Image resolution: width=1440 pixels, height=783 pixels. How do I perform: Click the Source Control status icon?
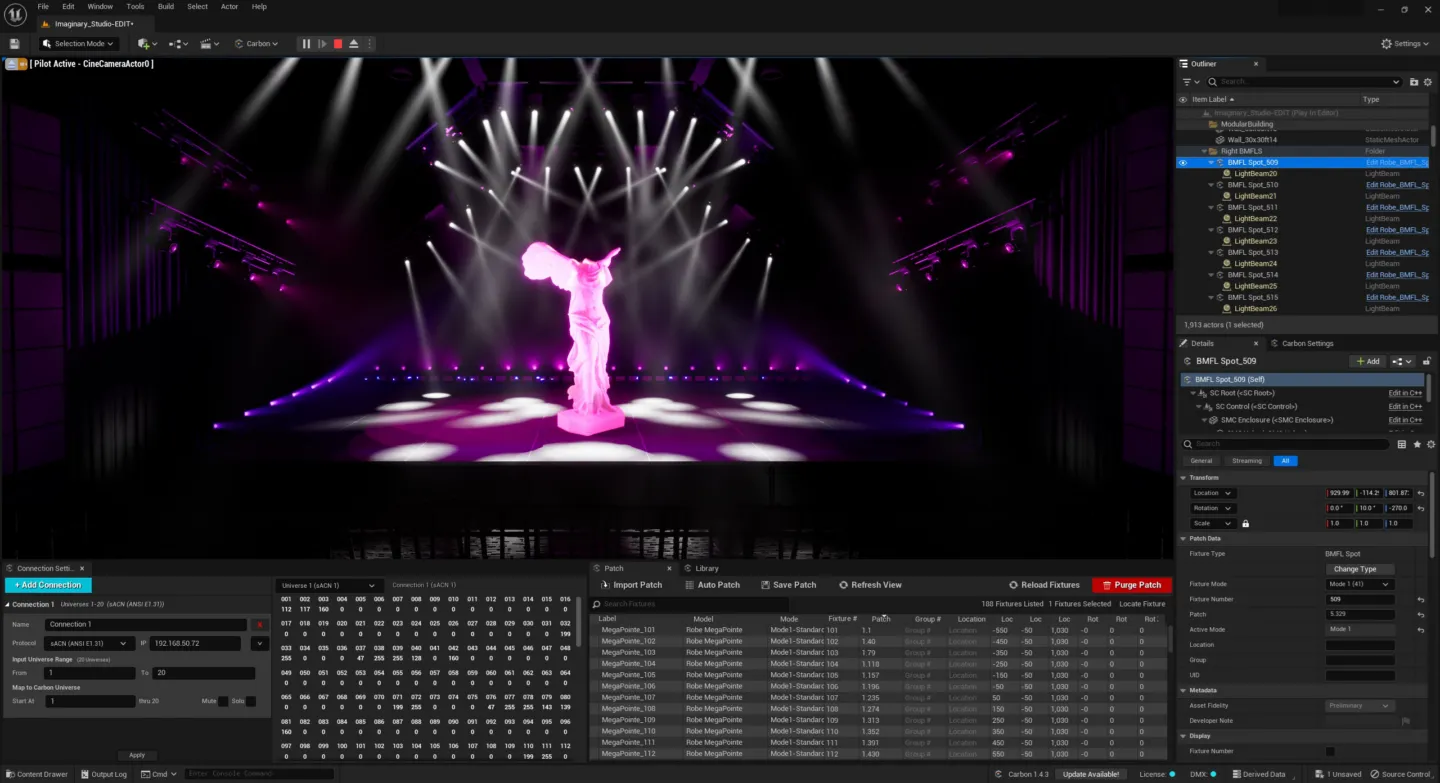click(1402, 774)
